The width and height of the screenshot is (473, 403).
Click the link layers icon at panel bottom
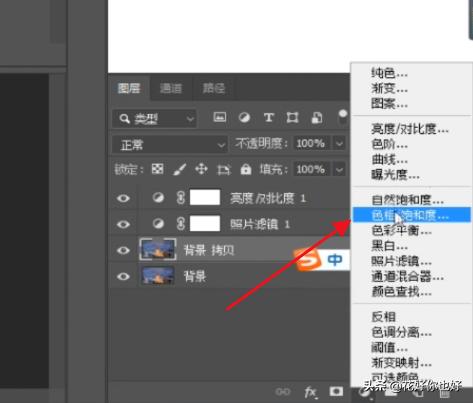click(x=283, y=392)
